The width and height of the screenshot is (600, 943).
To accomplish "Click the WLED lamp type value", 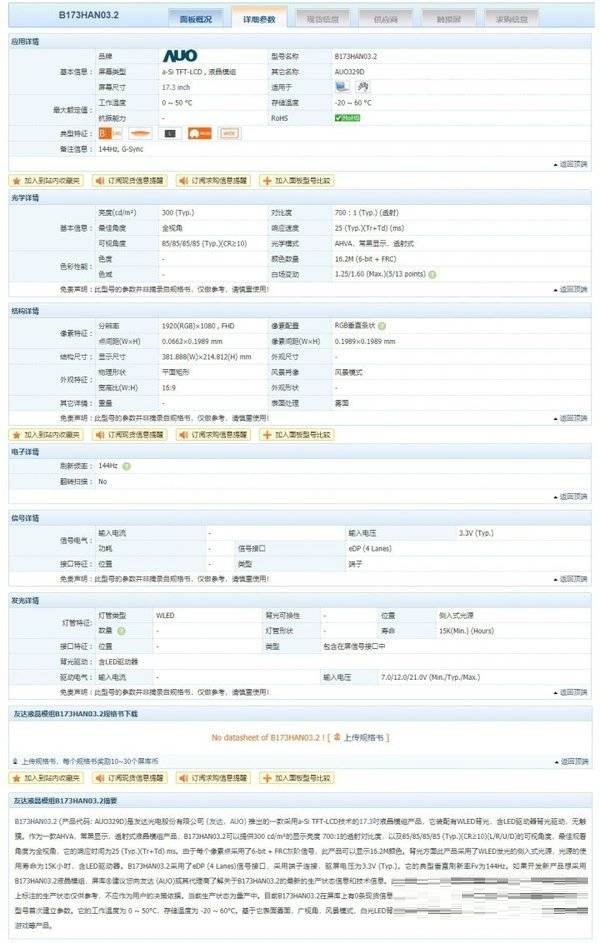I will pyautogui.click(x=165, y=616).
